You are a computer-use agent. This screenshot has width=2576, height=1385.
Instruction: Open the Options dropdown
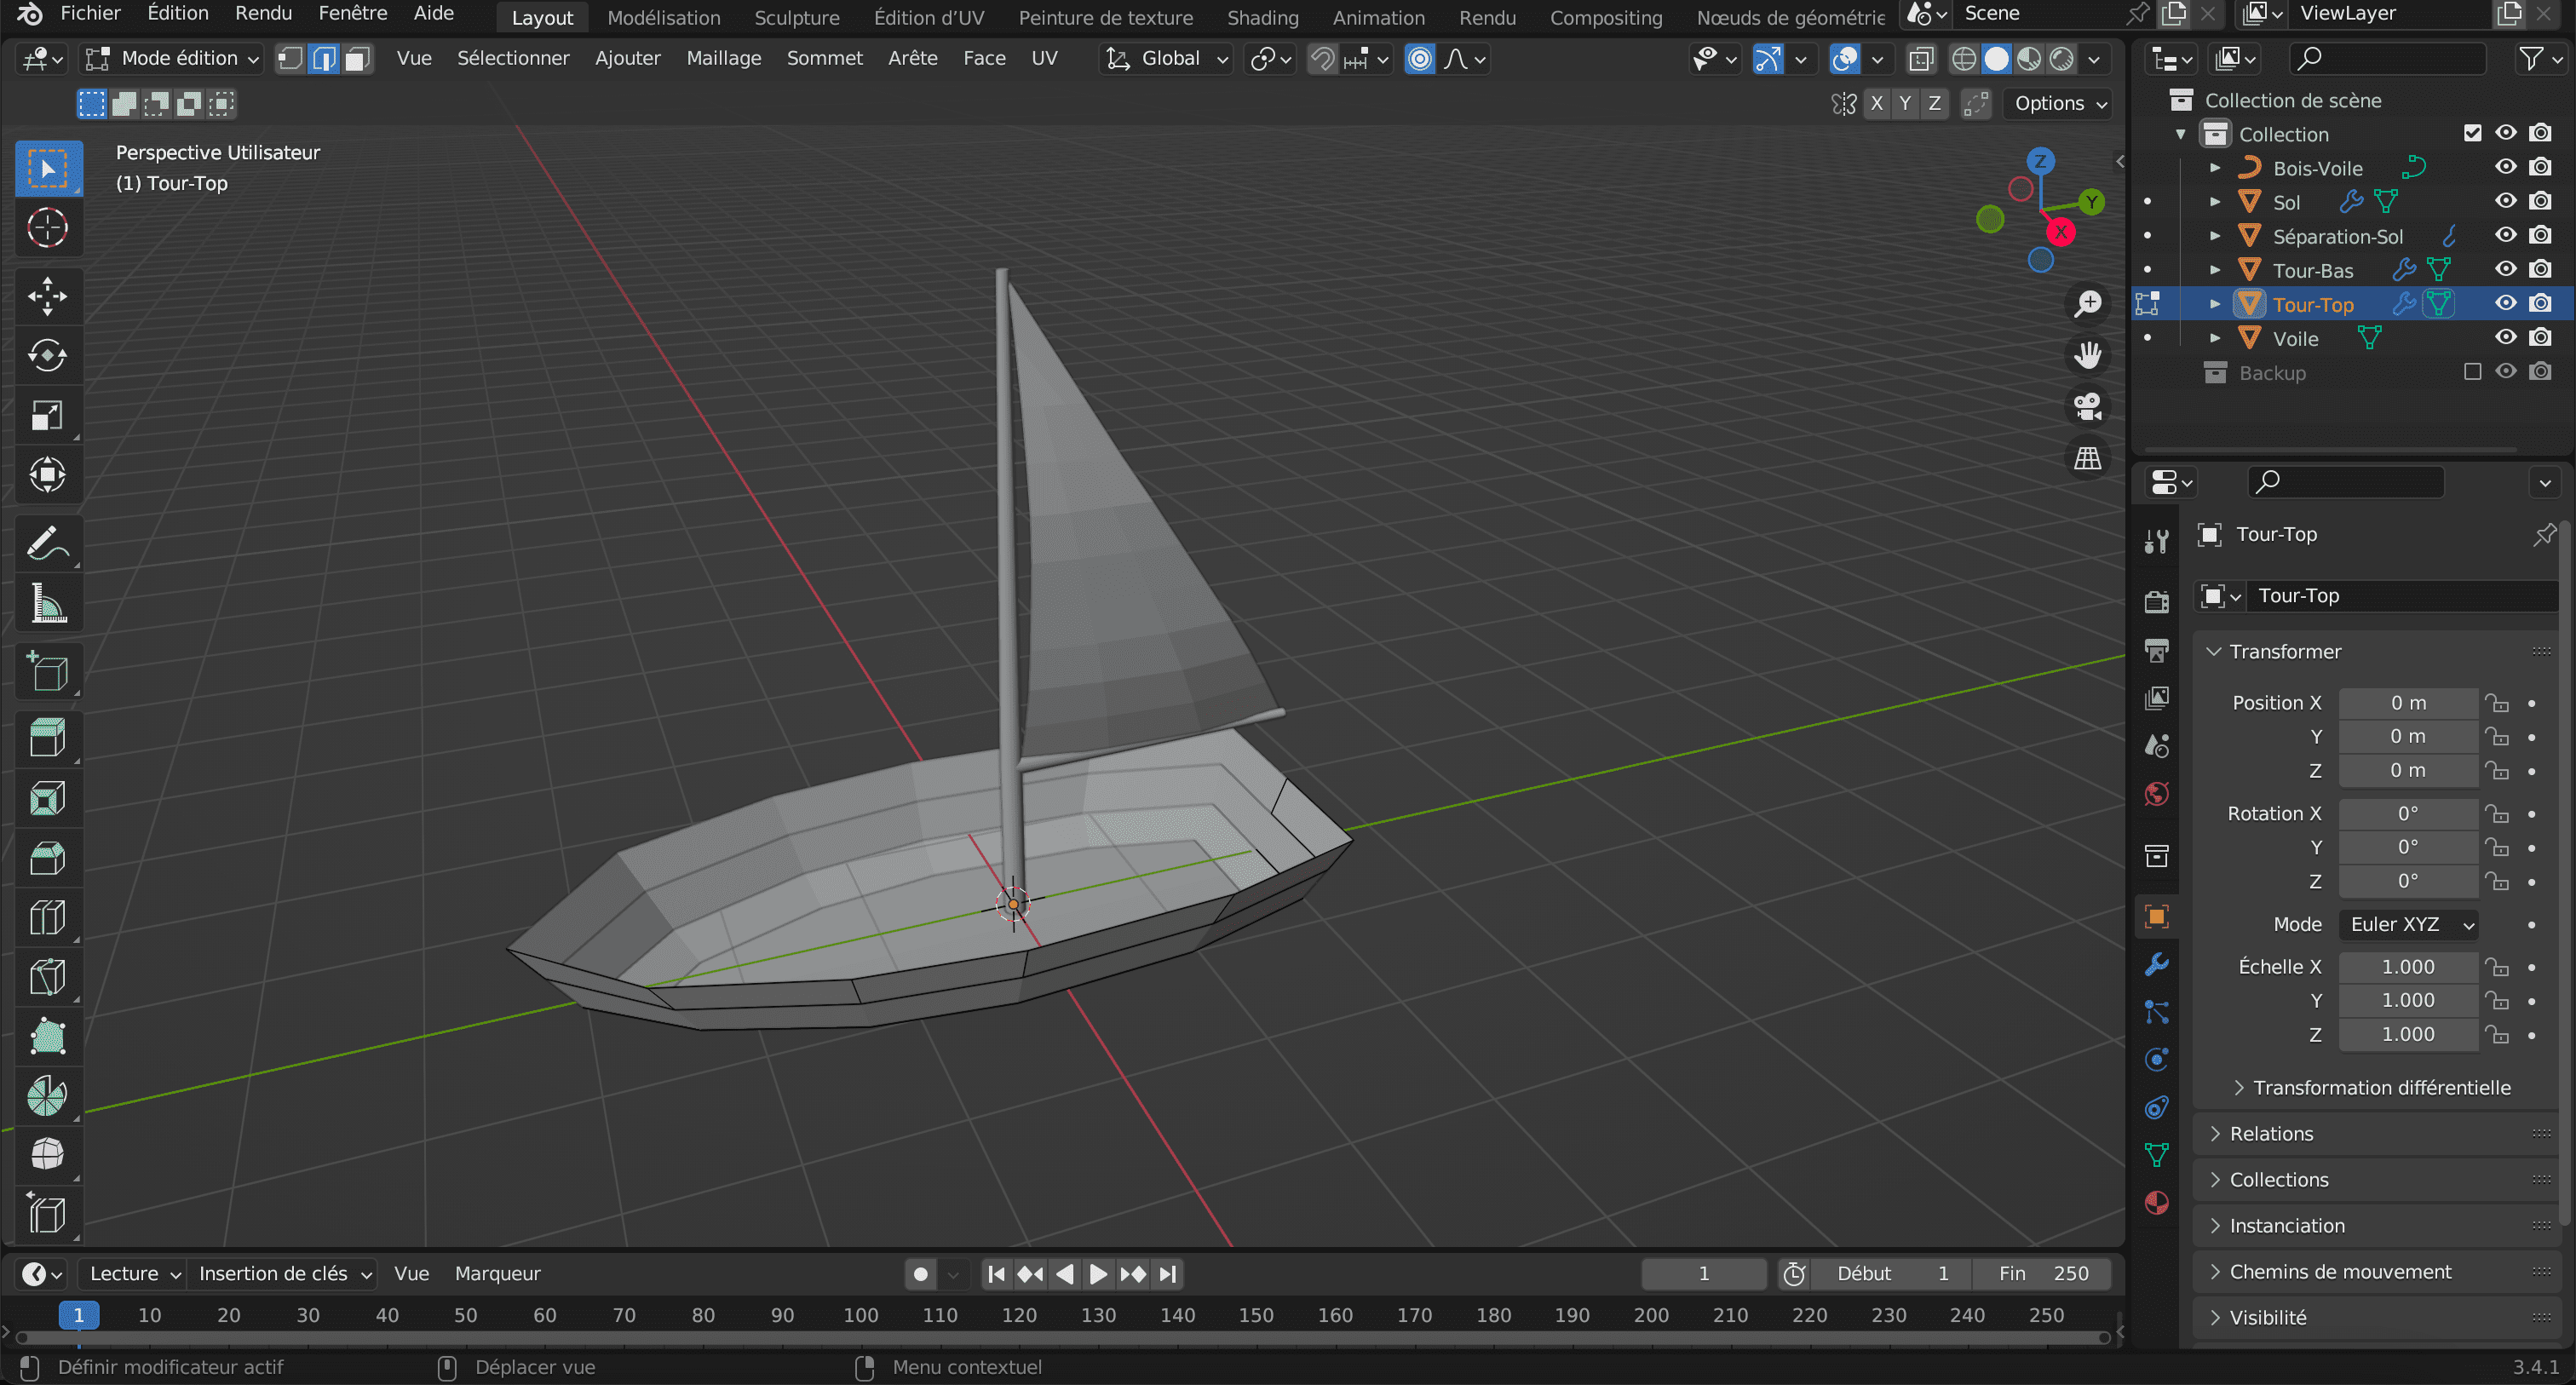click(2061, 103)
